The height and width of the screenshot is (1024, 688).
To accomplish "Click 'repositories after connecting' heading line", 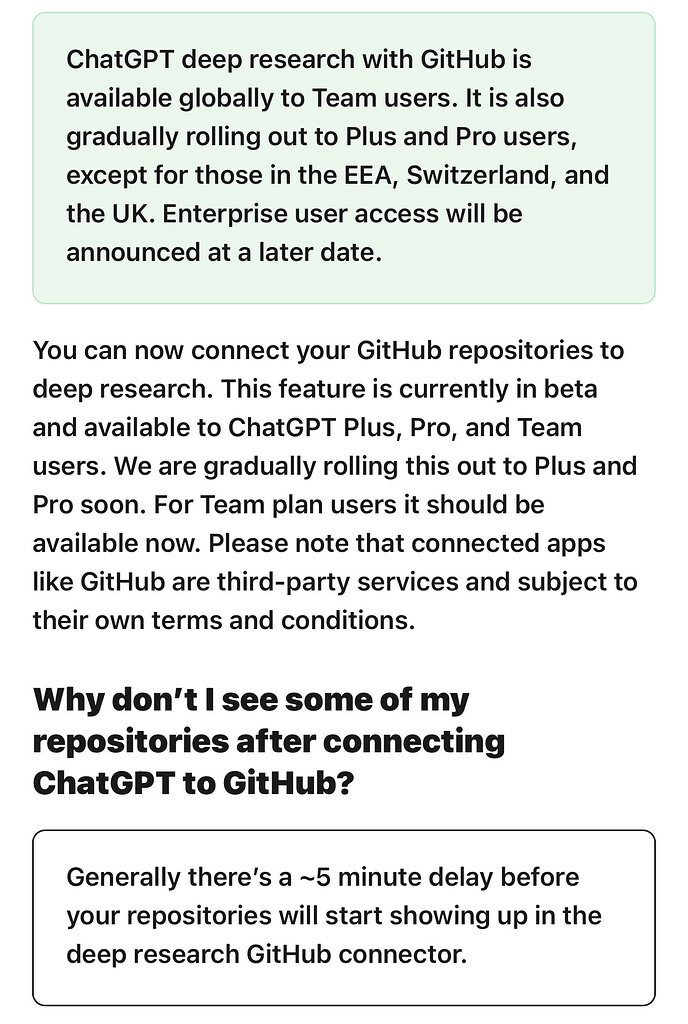I will coord(269,742).
